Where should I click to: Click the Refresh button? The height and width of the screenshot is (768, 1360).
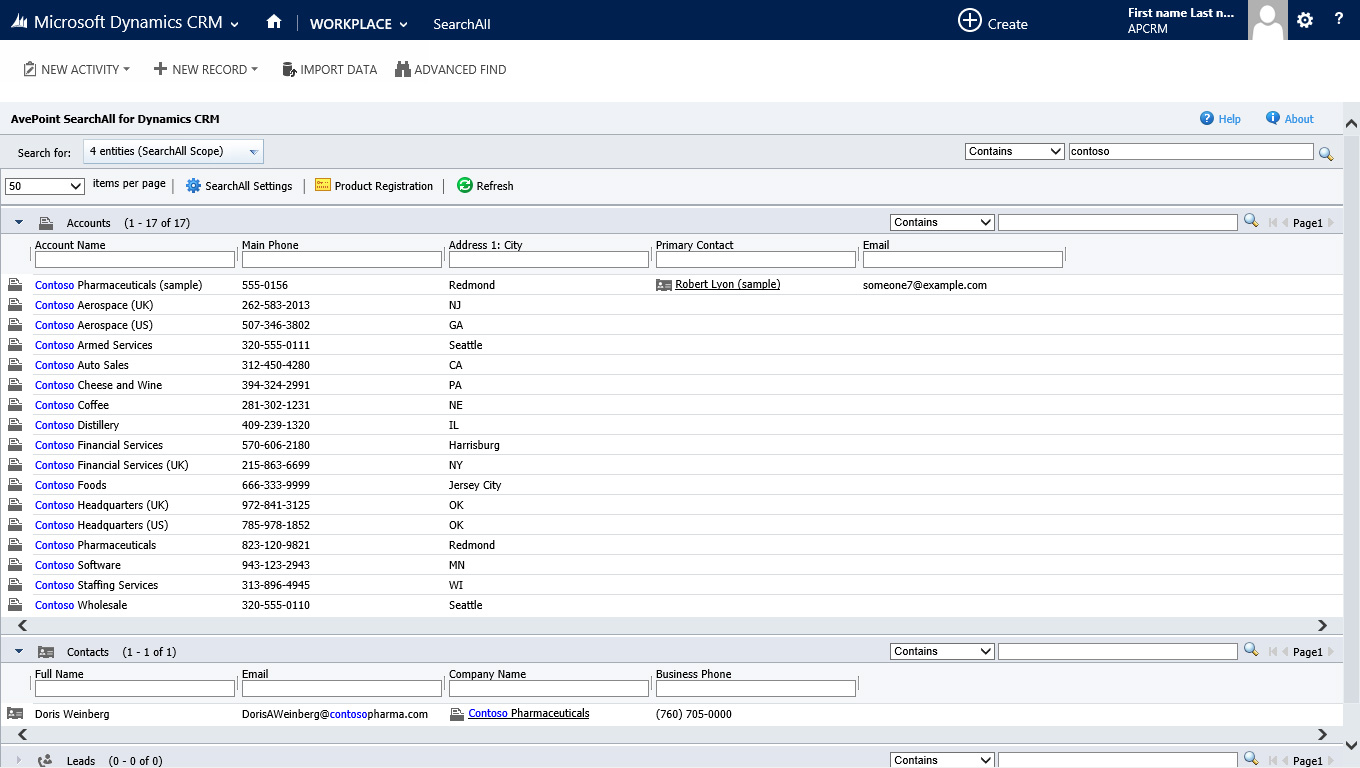[x=485, y=186]
